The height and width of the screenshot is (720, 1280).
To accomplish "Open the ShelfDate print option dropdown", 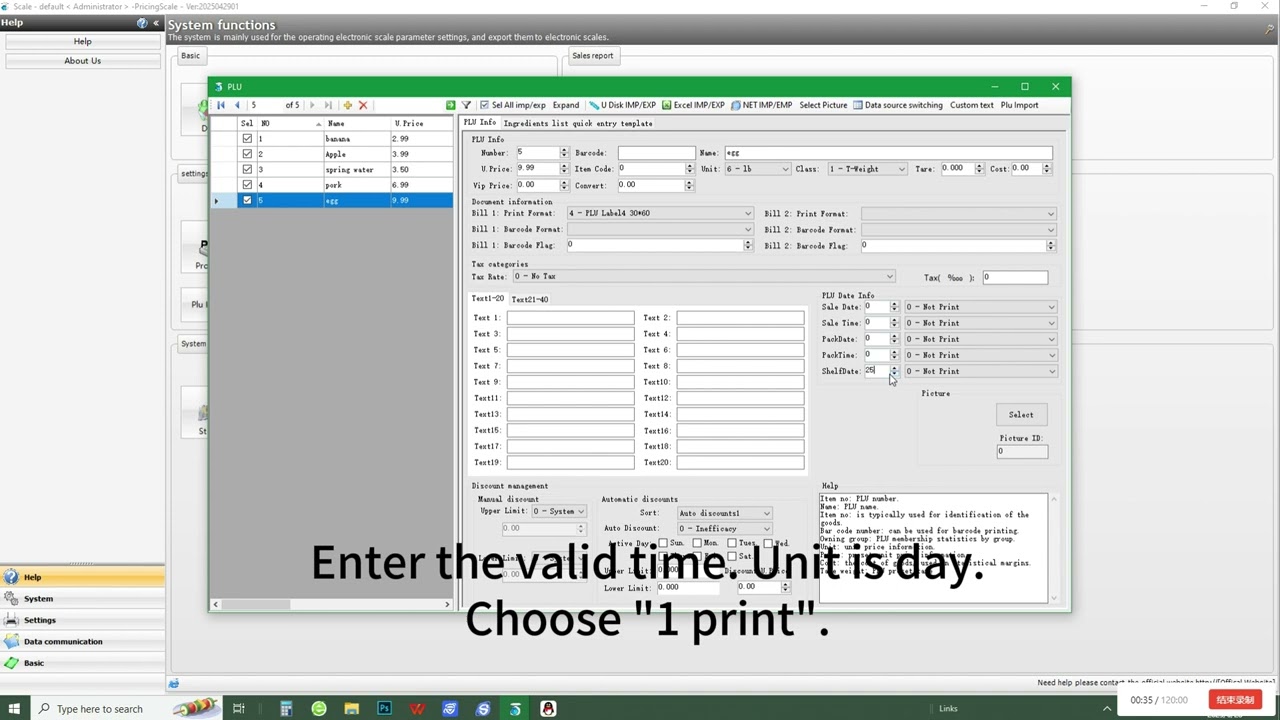I will click(x=980, y=371).
